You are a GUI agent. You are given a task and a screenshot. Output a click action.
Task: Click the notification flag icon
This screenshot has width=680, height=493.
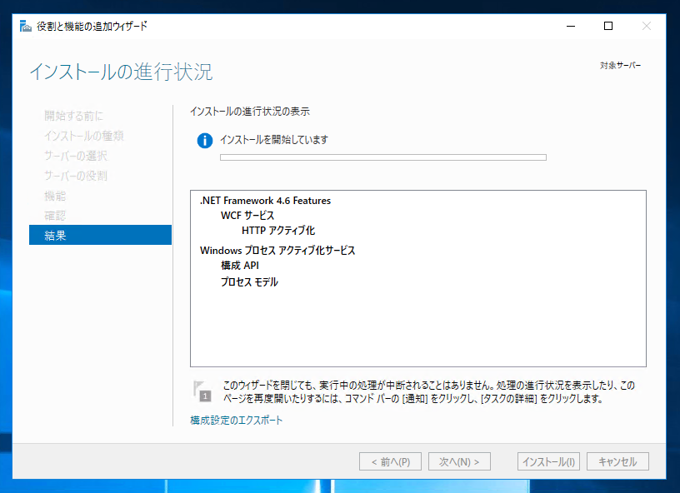[202, 391]
